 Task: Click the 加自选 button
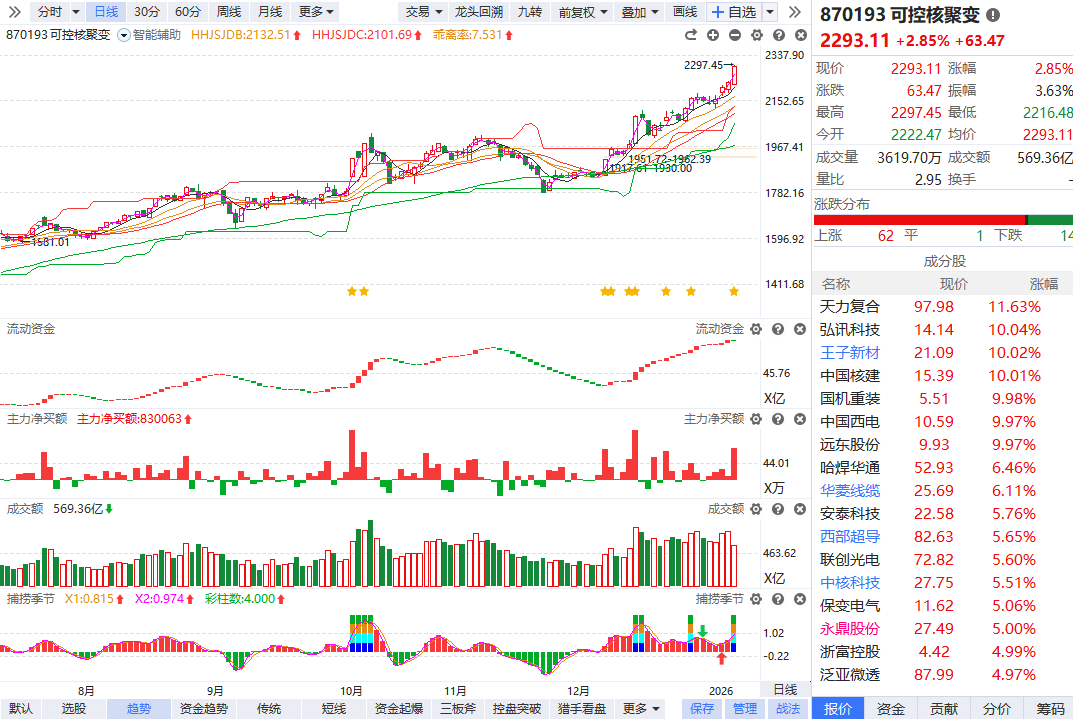point(734,12)
